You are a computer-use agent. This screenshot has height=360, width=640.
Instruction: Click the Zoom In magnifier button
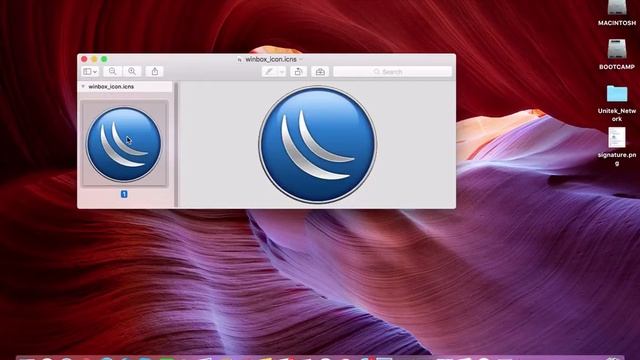(132, 71)
